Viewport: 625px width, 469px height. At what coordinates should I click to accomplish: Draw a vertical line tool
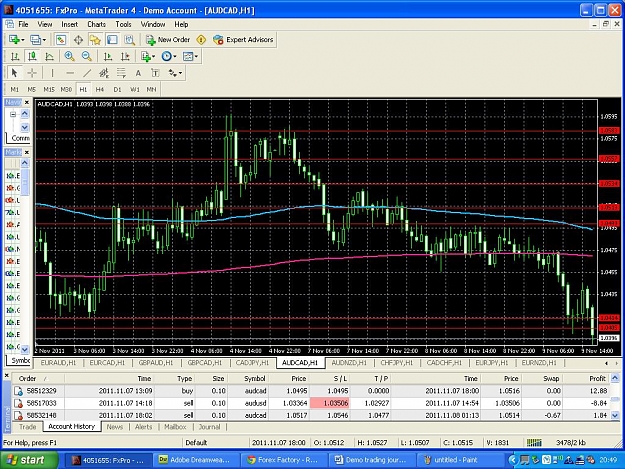coord(52,73)
